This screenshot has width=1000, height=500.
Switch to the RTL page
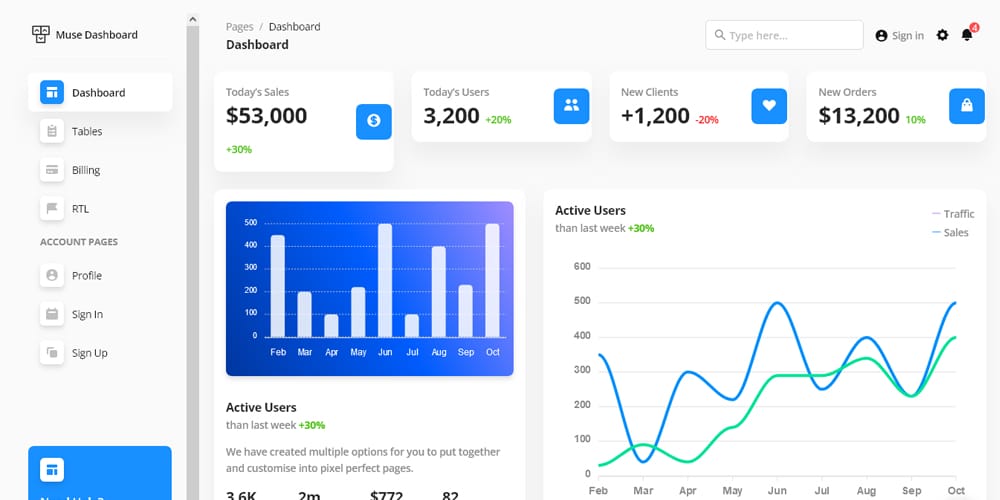[100, 209]
